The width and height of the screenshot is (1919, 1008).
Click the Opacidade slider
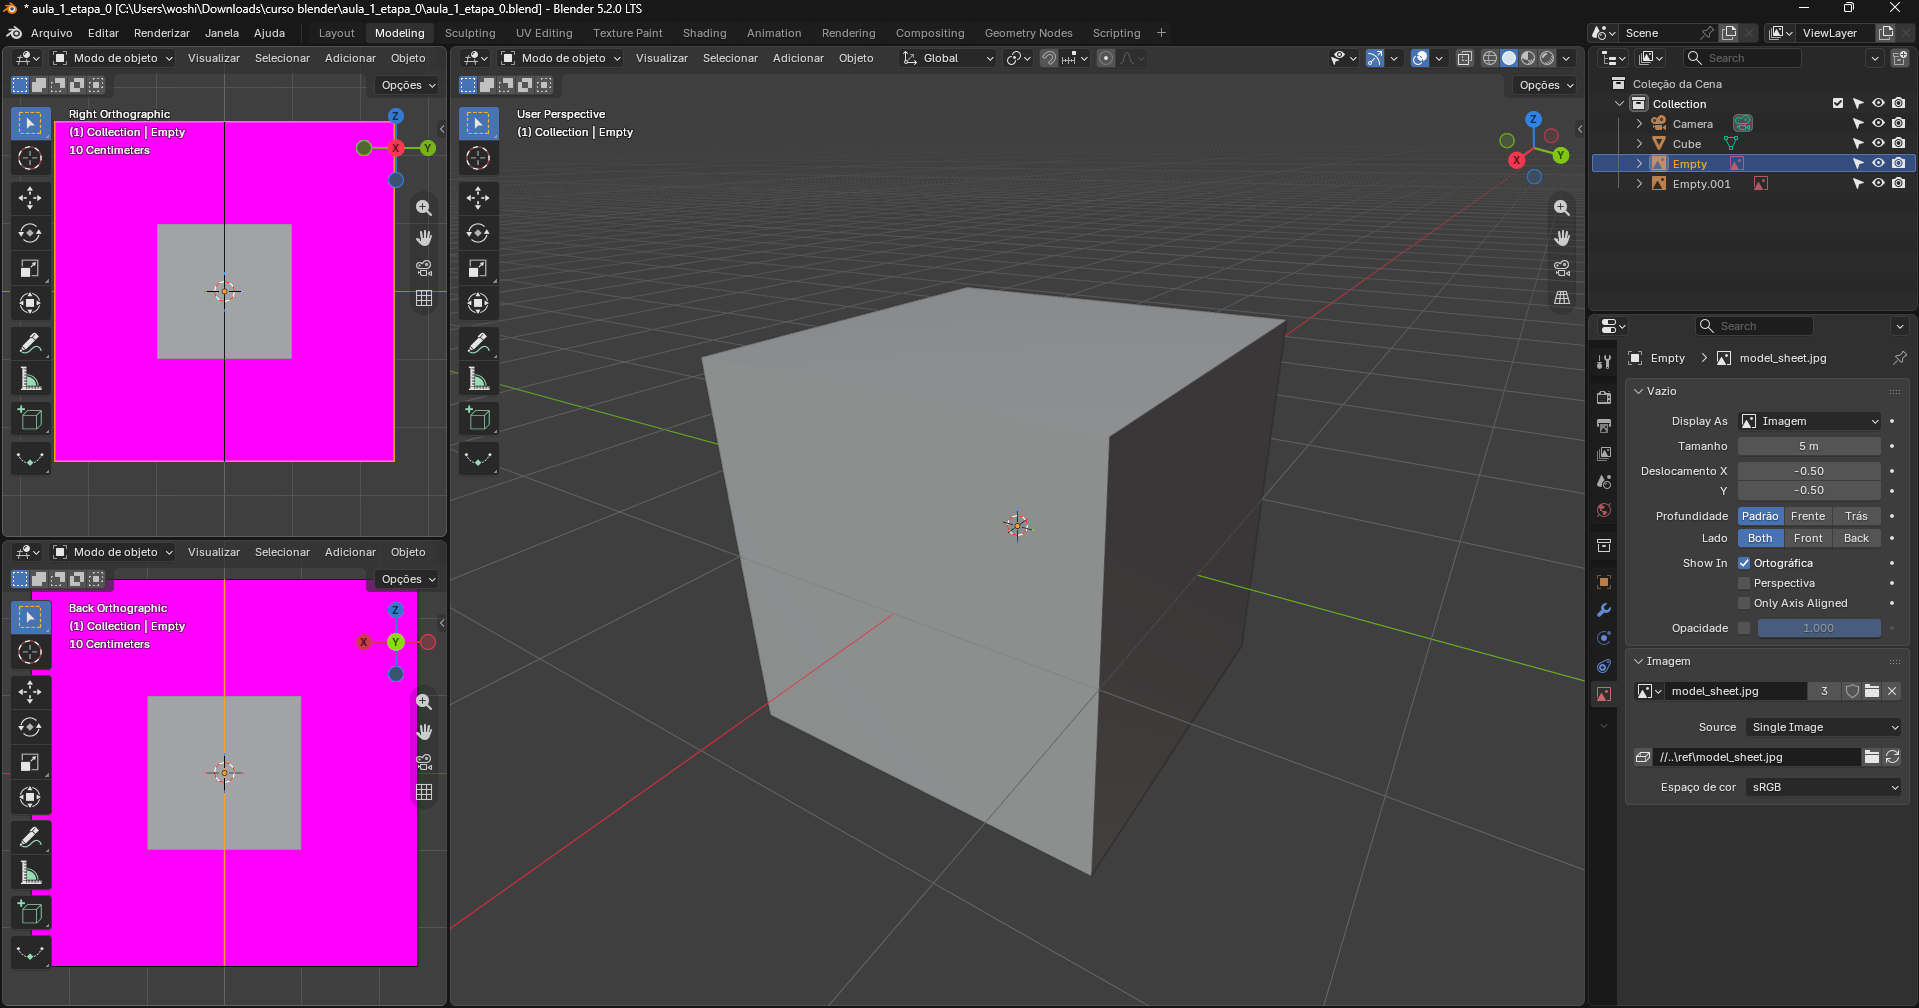pos(1819,628)
